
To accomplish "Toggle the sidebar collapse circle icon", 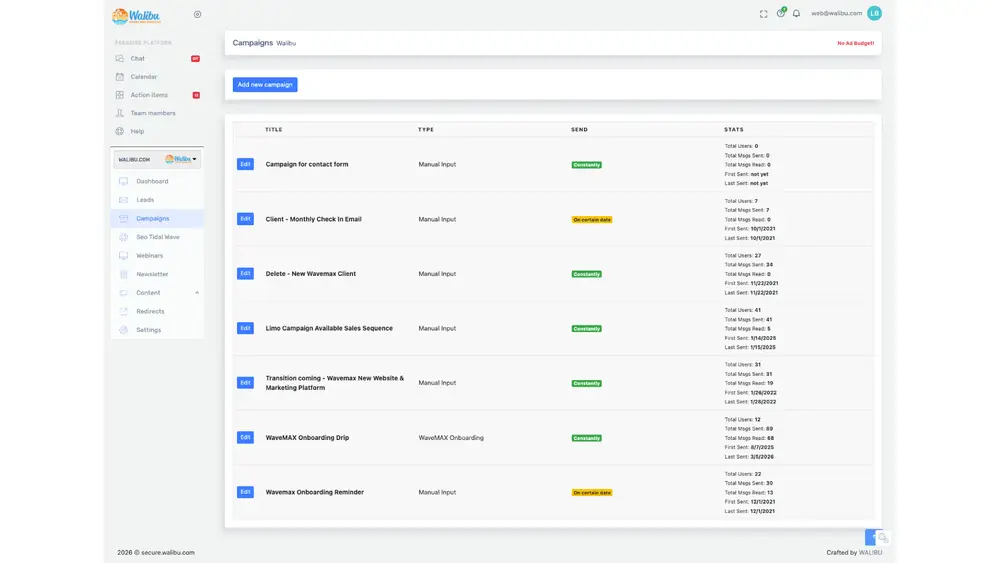I will tap(197, 14).
